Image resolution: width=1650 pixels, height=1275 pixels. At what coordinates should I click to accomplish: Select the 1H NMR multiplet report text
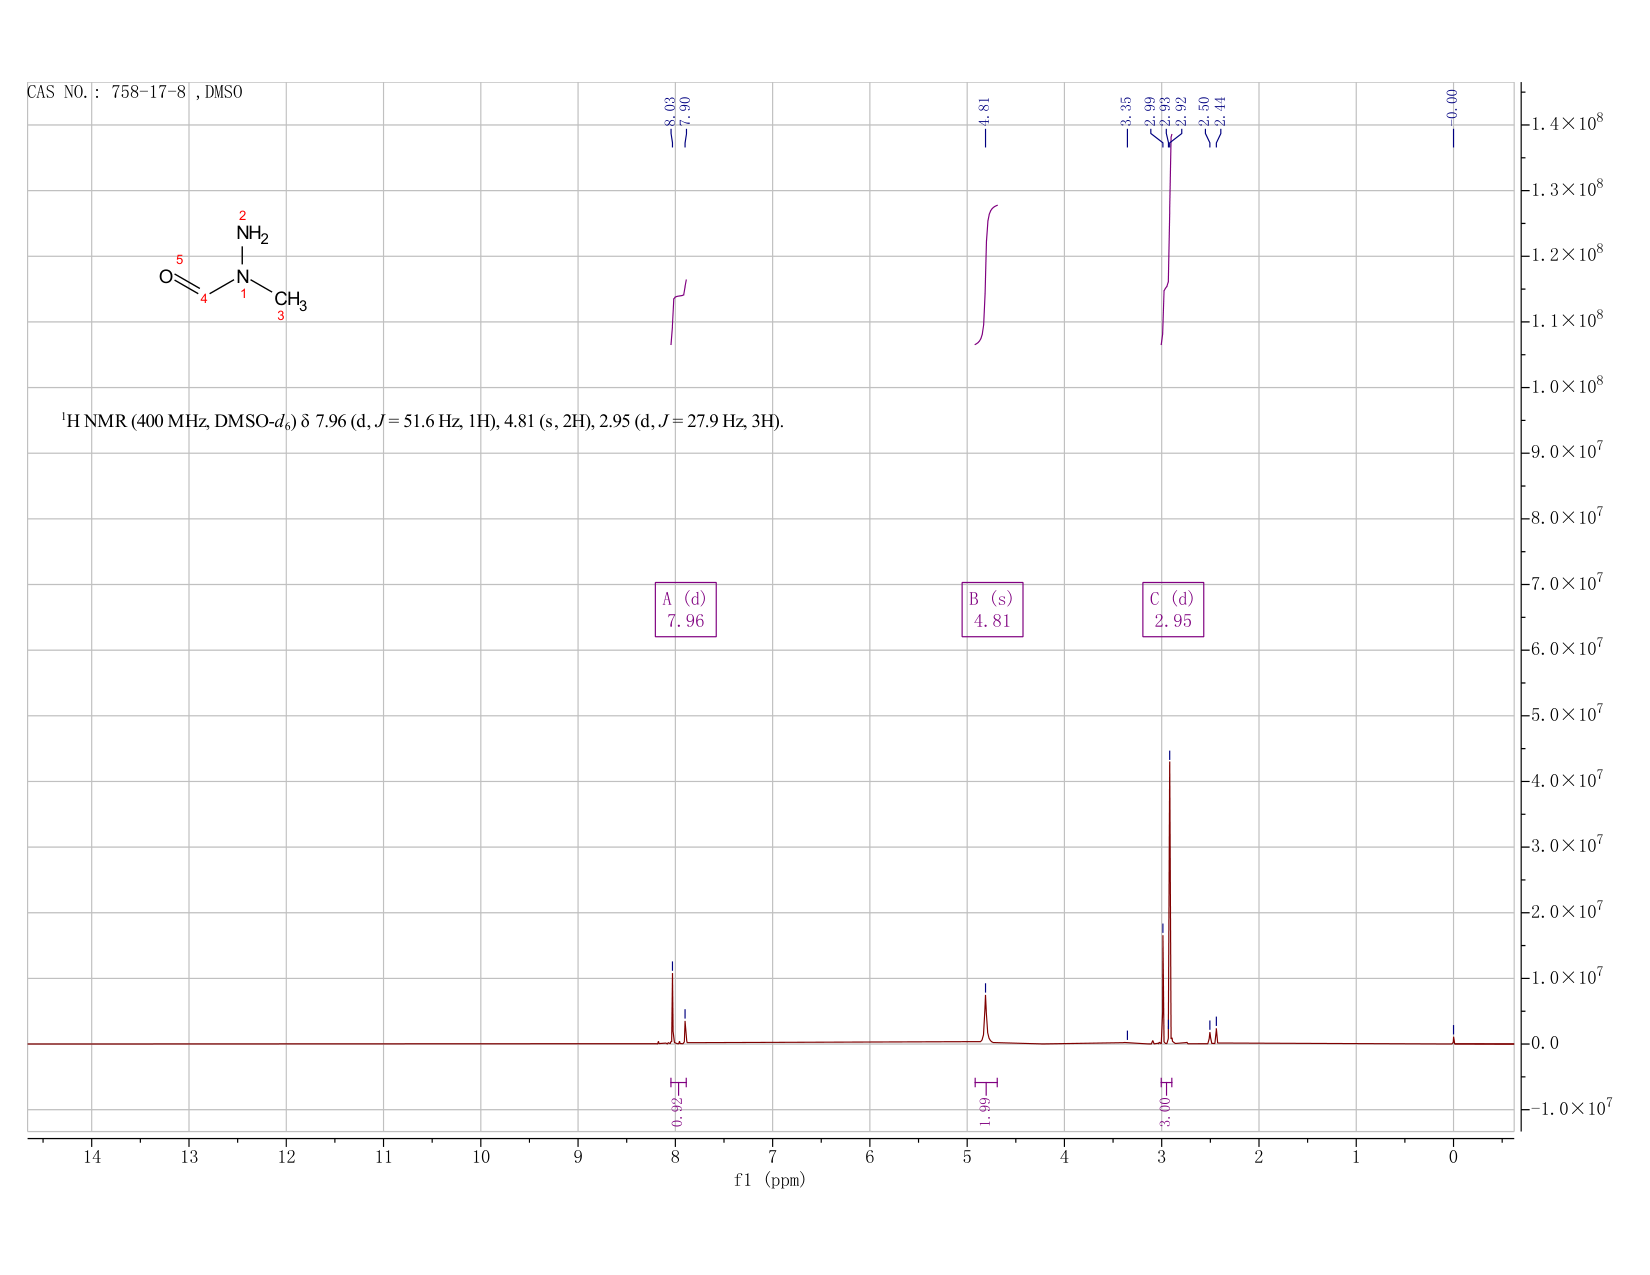point(422,421)
